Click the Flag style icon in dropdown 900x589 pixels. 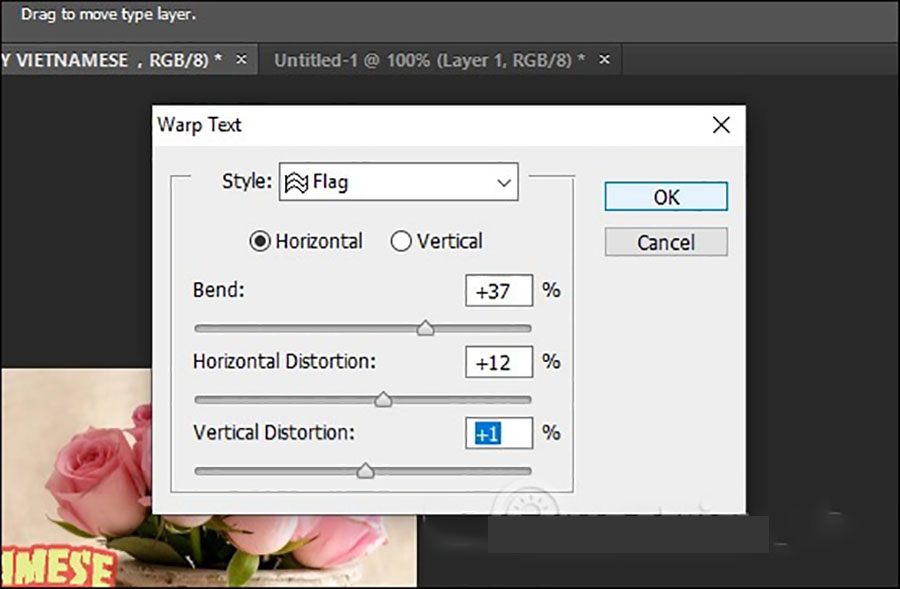(x=297, y=183)
